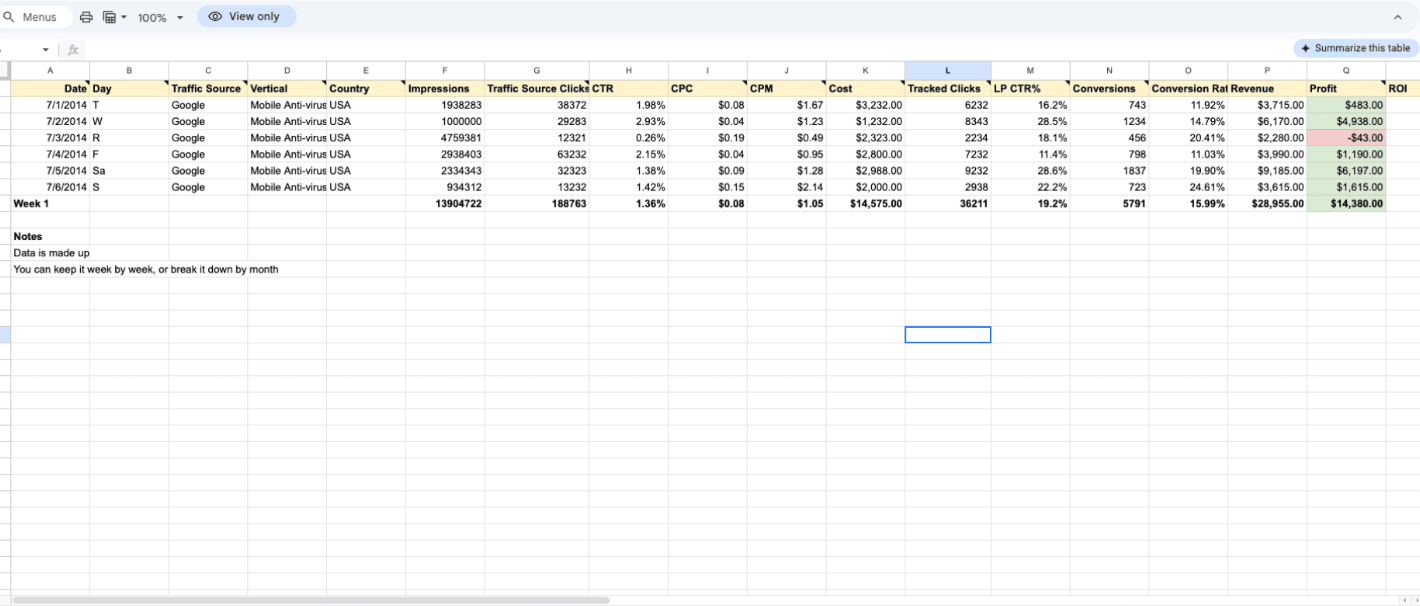Open the filter views dropdown icon
Viewport: 1420px width, 606px height.
pyautogui.click(x=115, y=17)
